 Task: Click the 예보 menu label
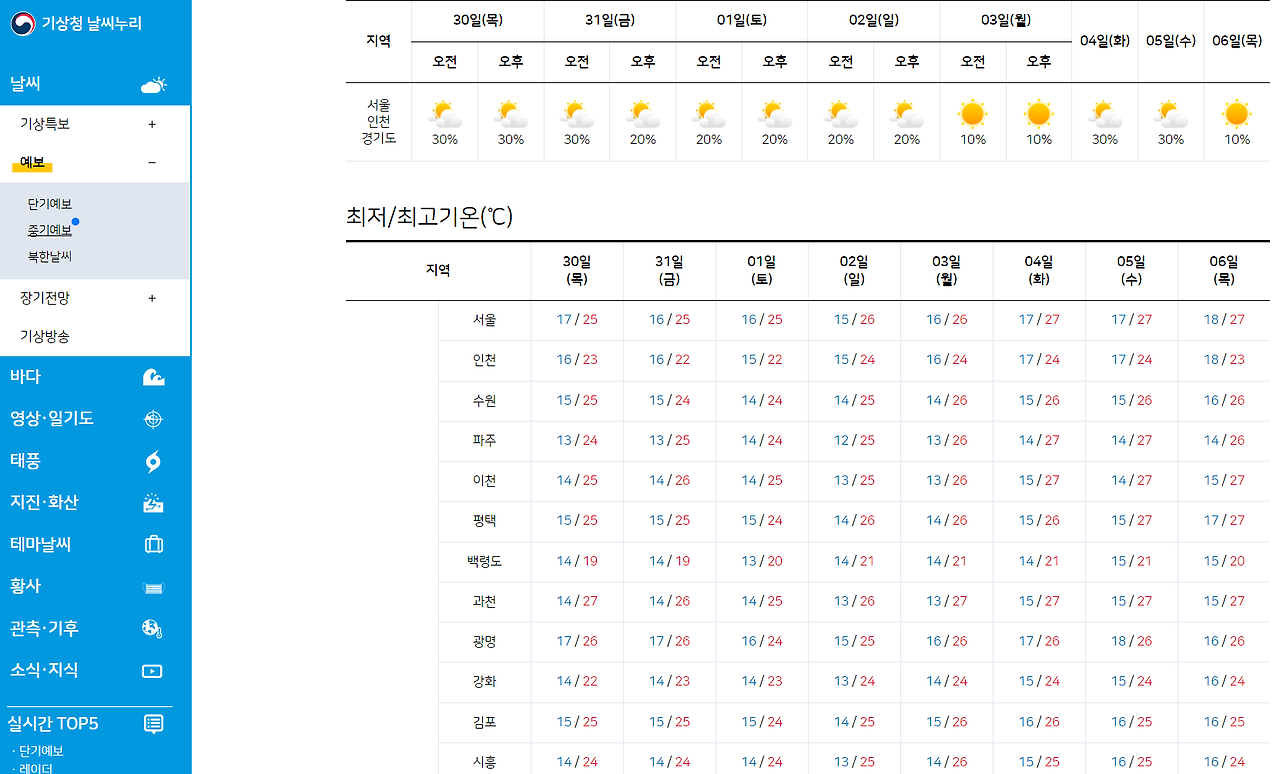tap(33, 163)
